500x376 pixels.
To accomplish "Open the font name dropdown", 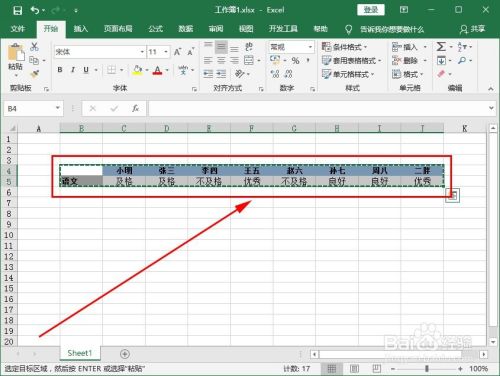I will coord(142,52).
